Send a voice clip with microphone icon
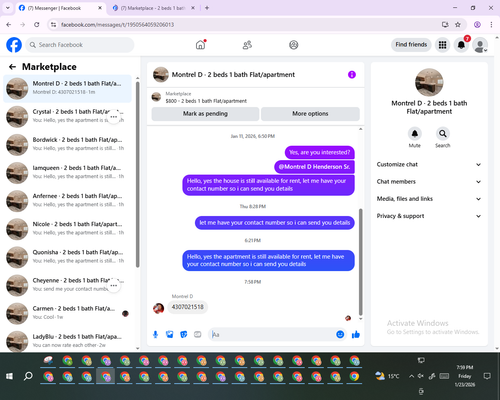 pos(155,334)
